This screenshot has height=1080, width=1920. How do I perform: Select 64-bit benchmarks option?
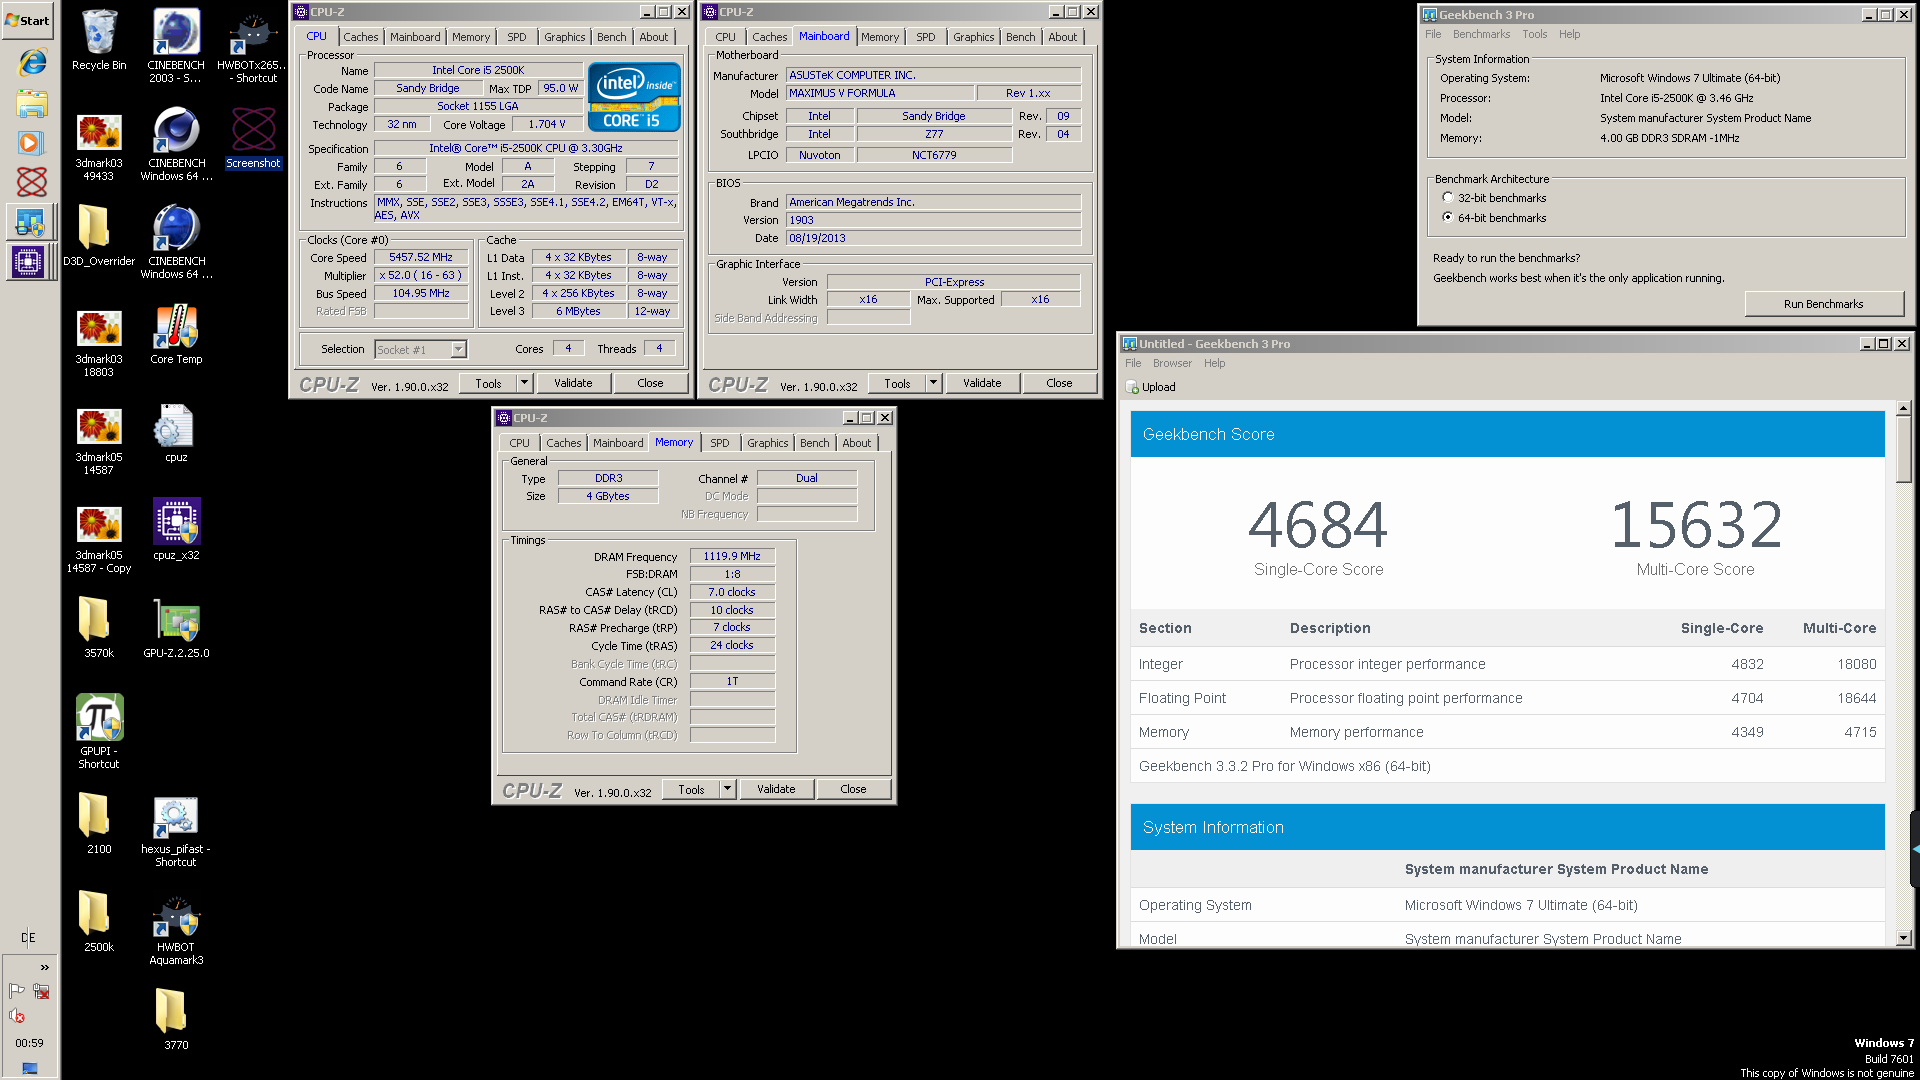(1447, 217)
